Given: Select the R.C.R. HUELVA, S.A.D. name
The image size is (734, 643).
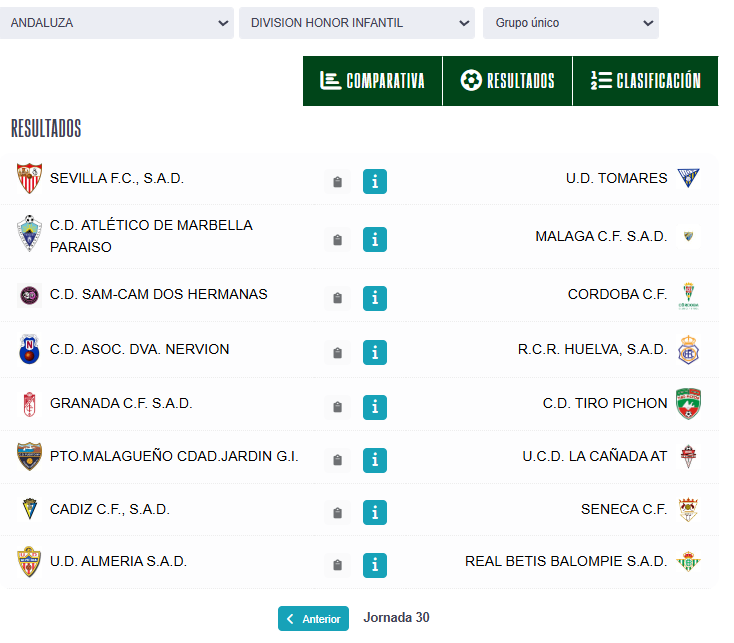Looking at the screenshot, I should point(593,350).
